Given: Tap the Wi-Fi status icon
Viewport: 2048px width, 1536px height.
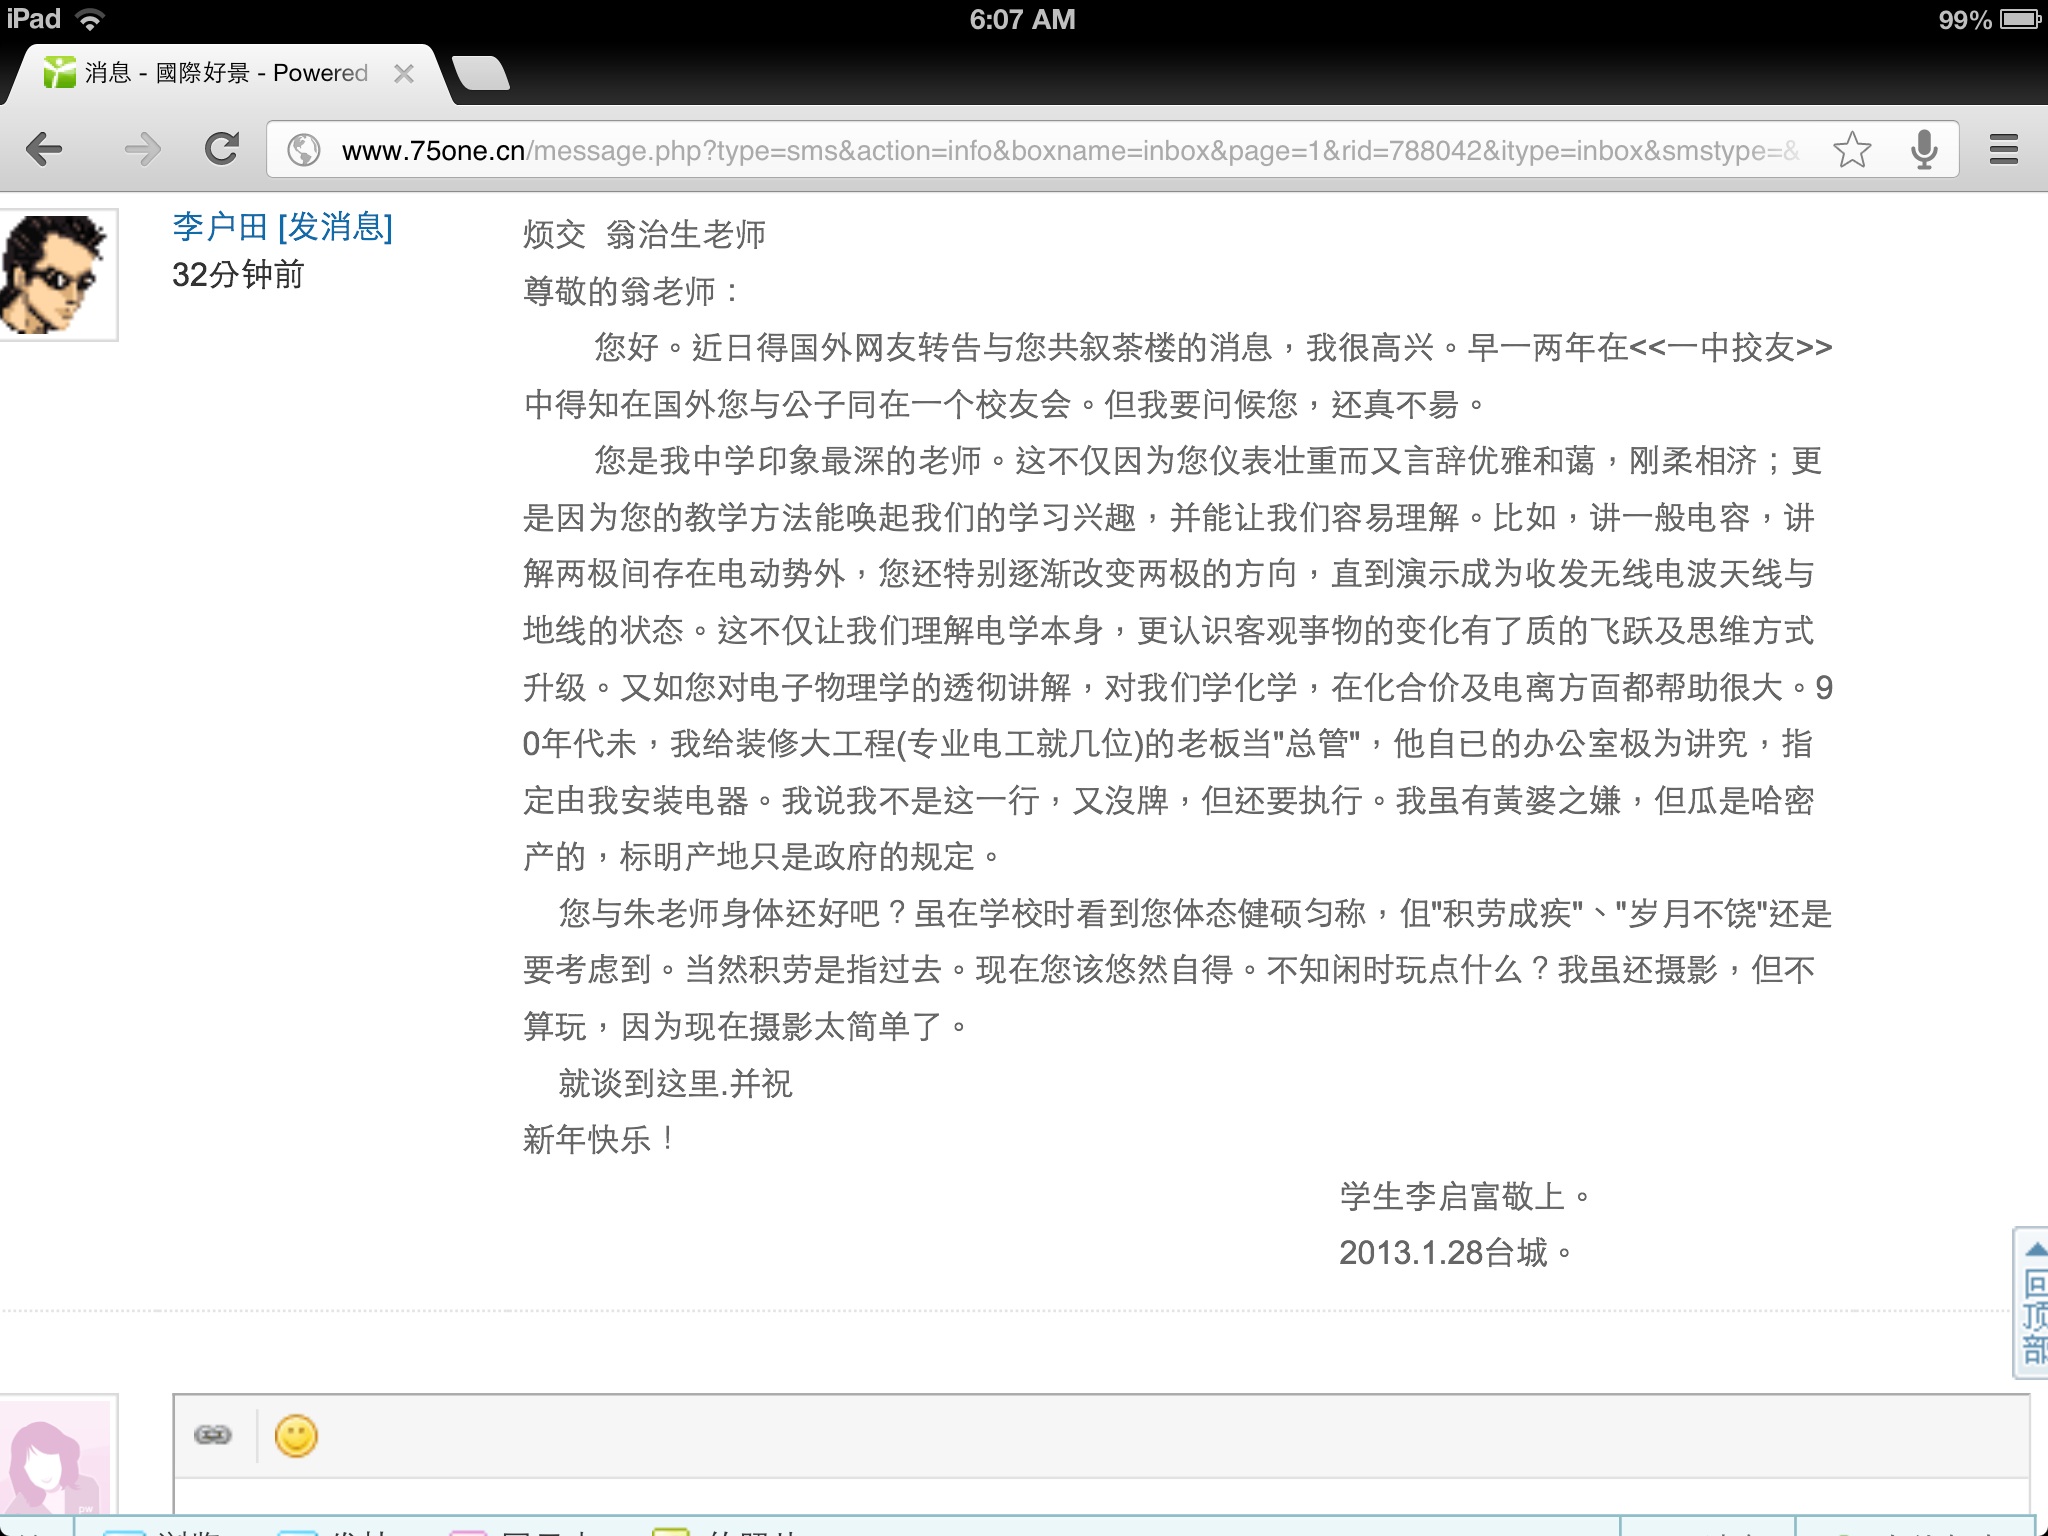Looking at the screenshot, I should (x=91, y=18).
